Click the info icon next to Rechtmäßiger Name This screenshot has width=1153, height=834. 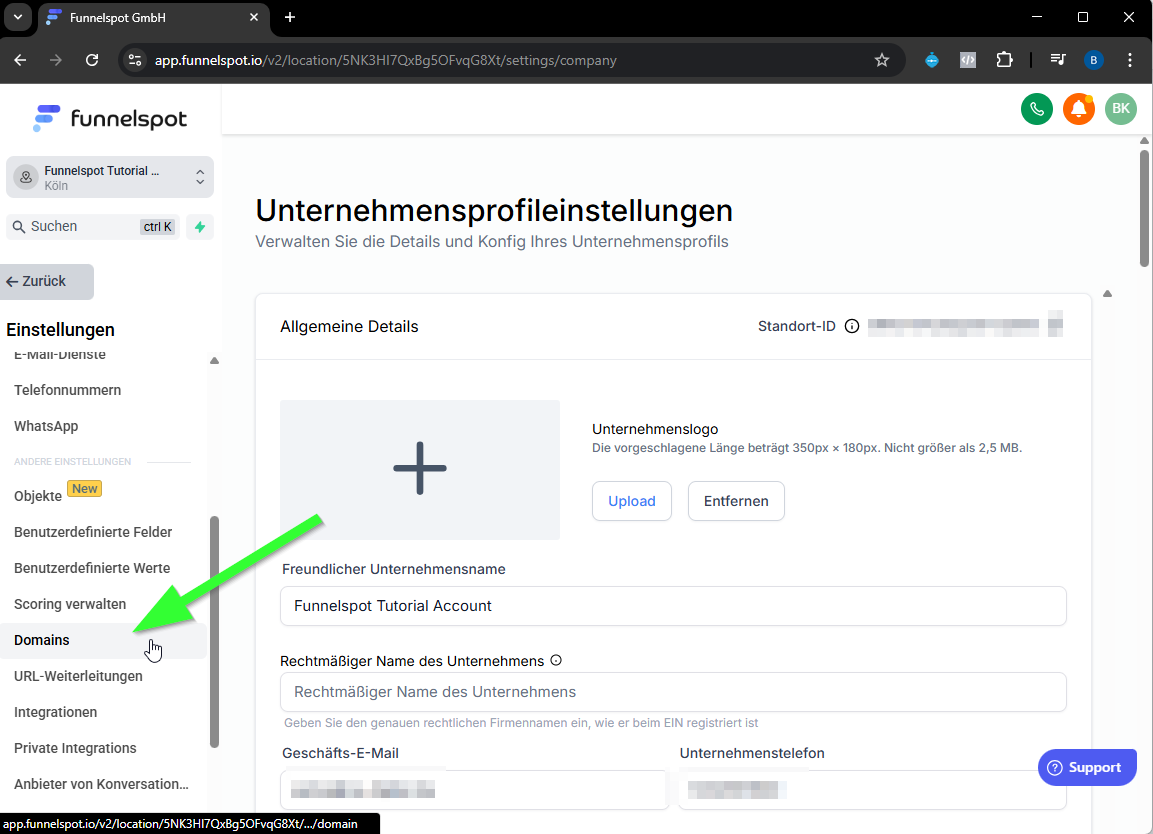[x=556, y=660]
